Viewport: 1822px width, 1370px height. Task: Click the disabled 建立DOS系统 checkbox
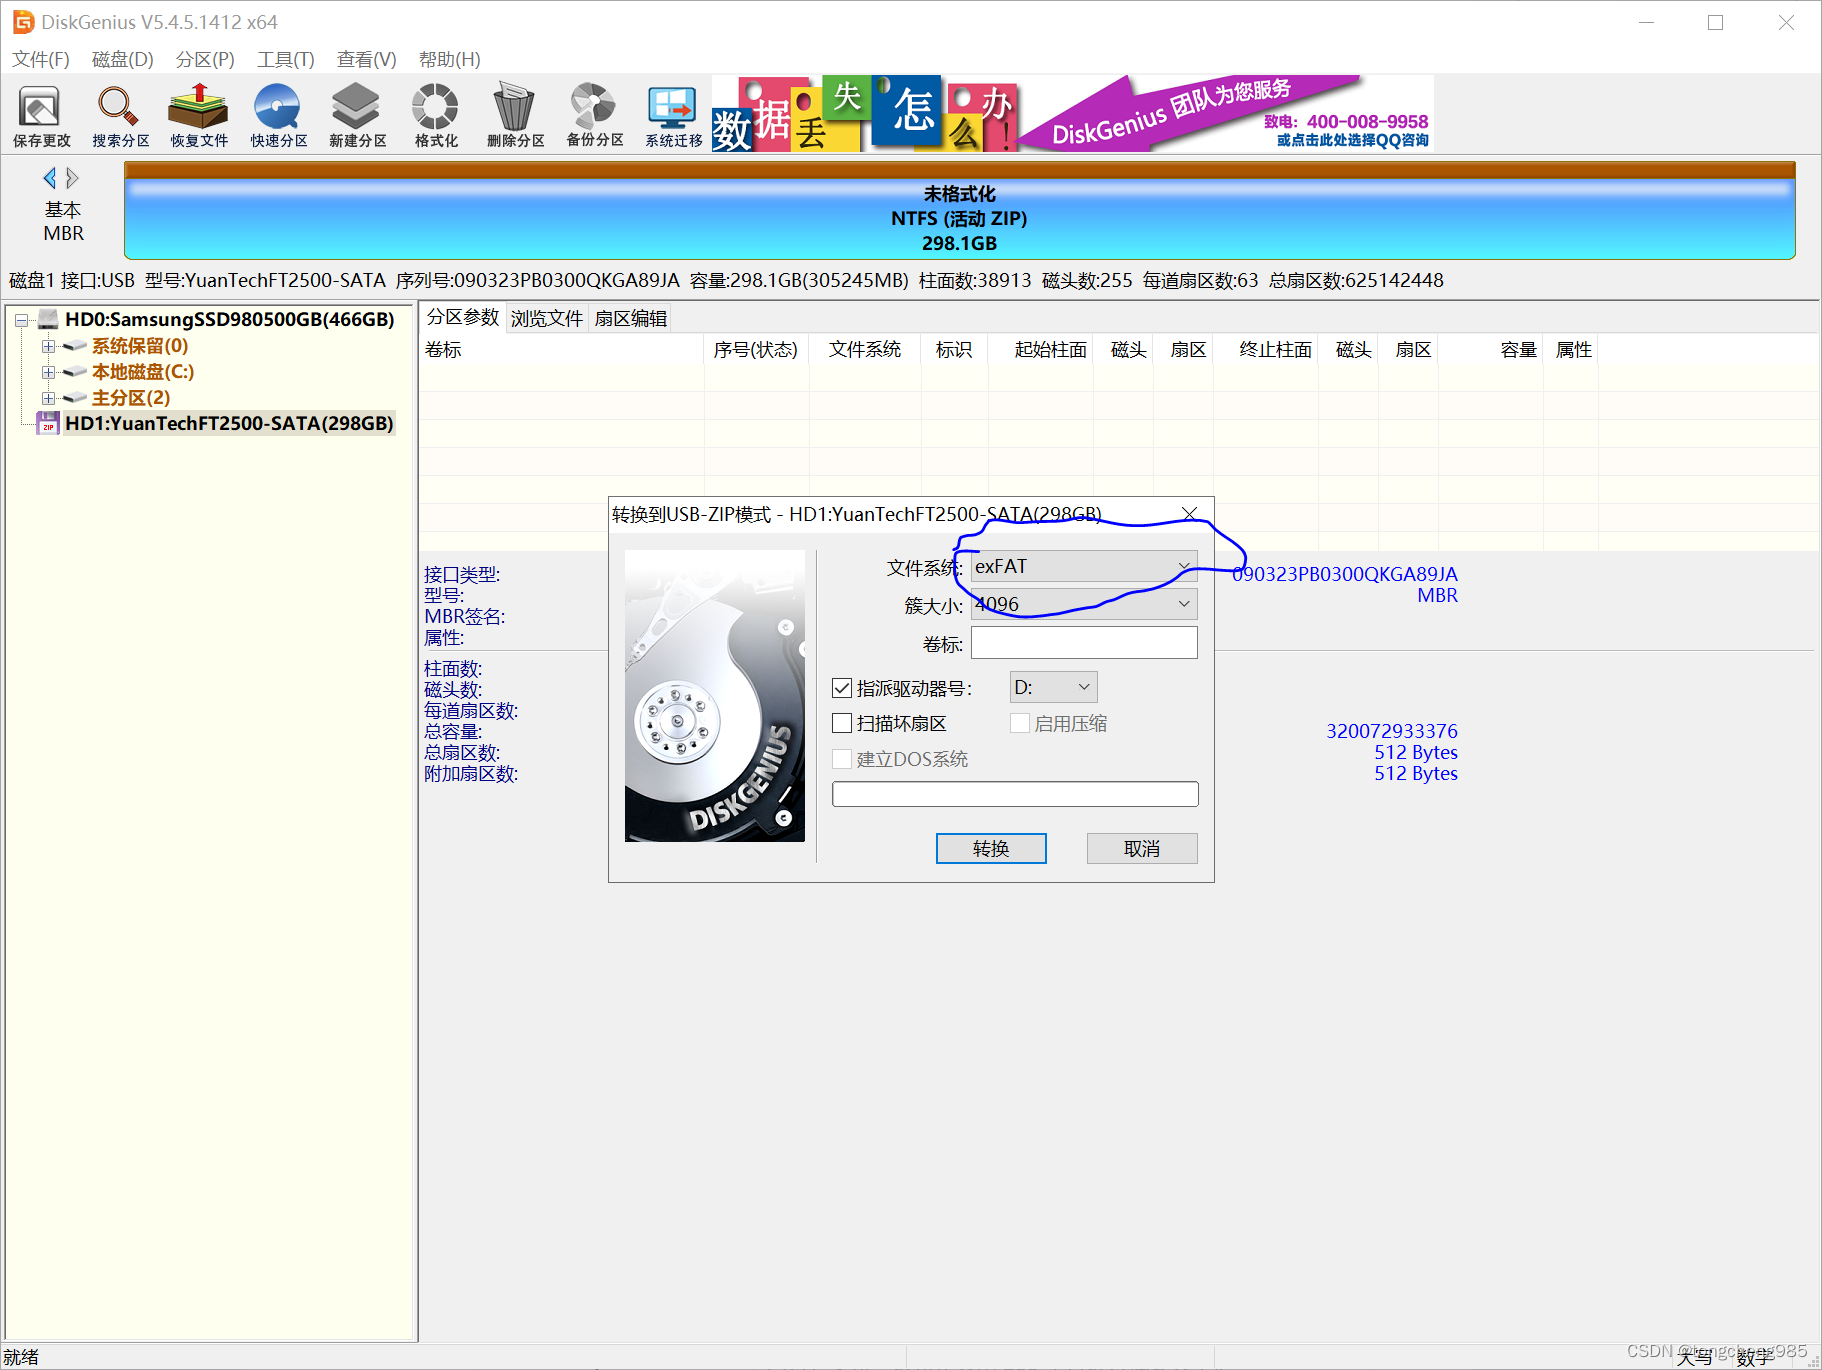tap(842, 759)
